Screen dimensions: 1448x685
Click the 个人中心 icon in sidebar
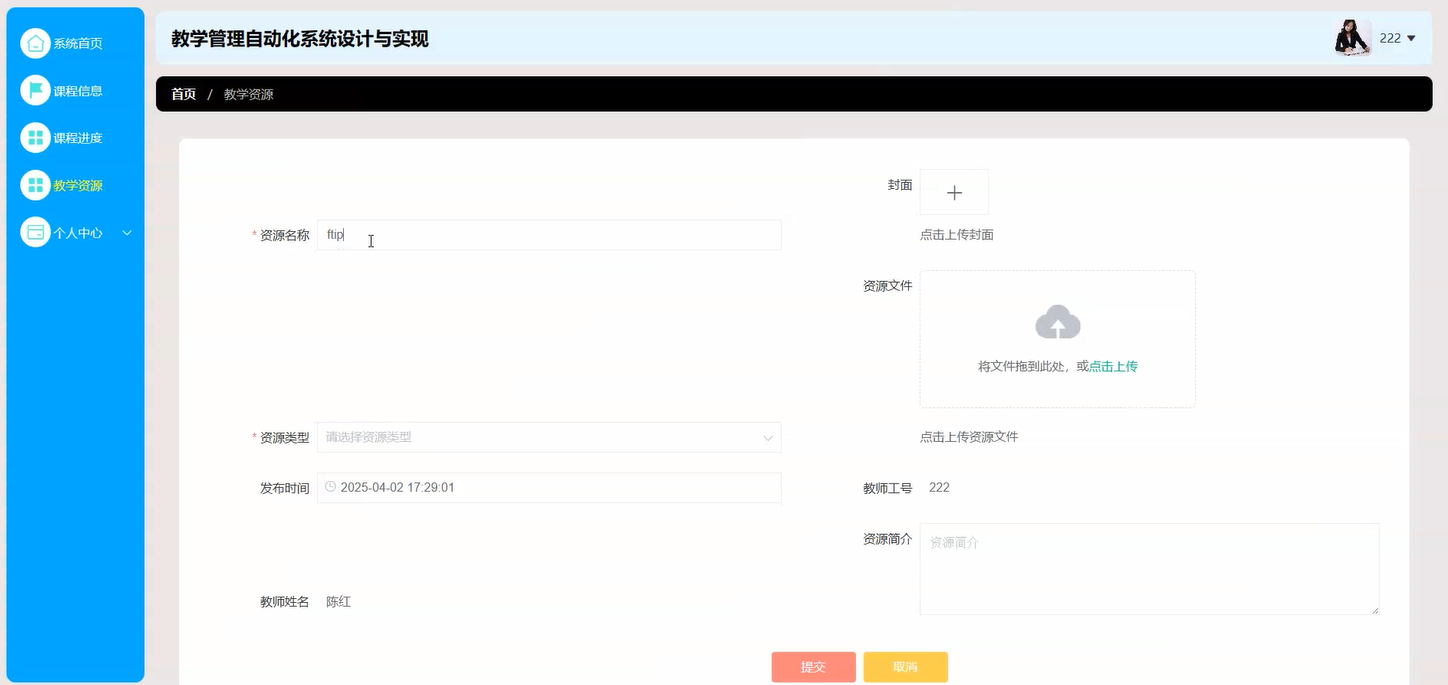[33, 232]
